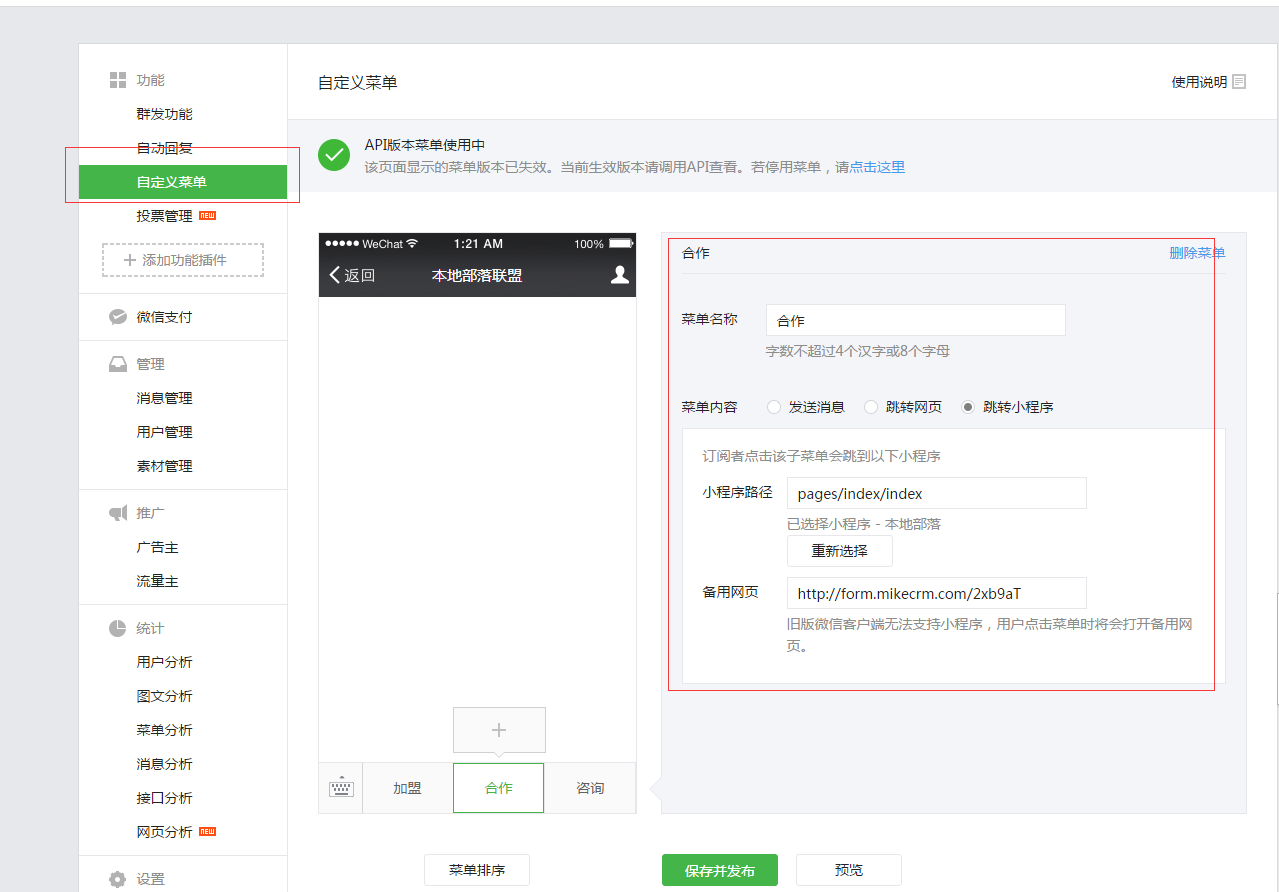The image size is (1279, 892).
Task: Click the 点击这里 link
Action: 877,167
